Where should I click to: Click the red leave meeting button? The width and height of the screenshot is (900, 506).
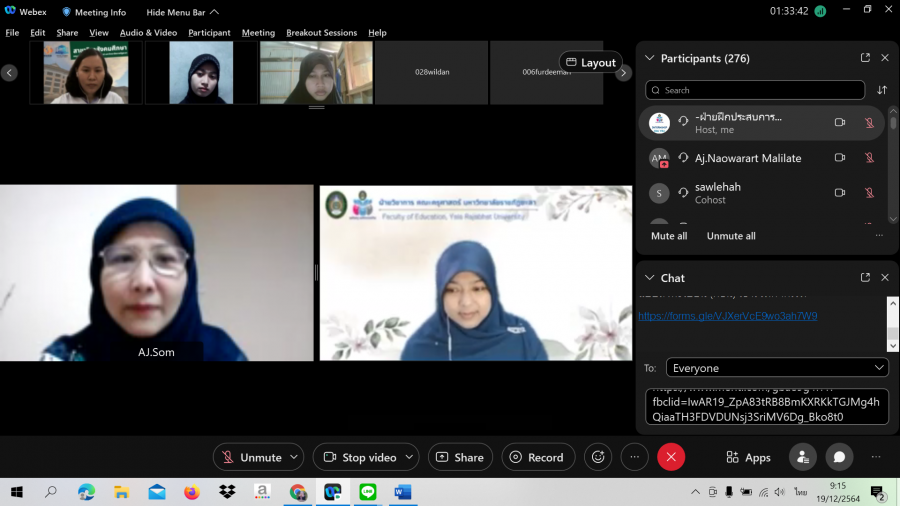coord(670,457)
